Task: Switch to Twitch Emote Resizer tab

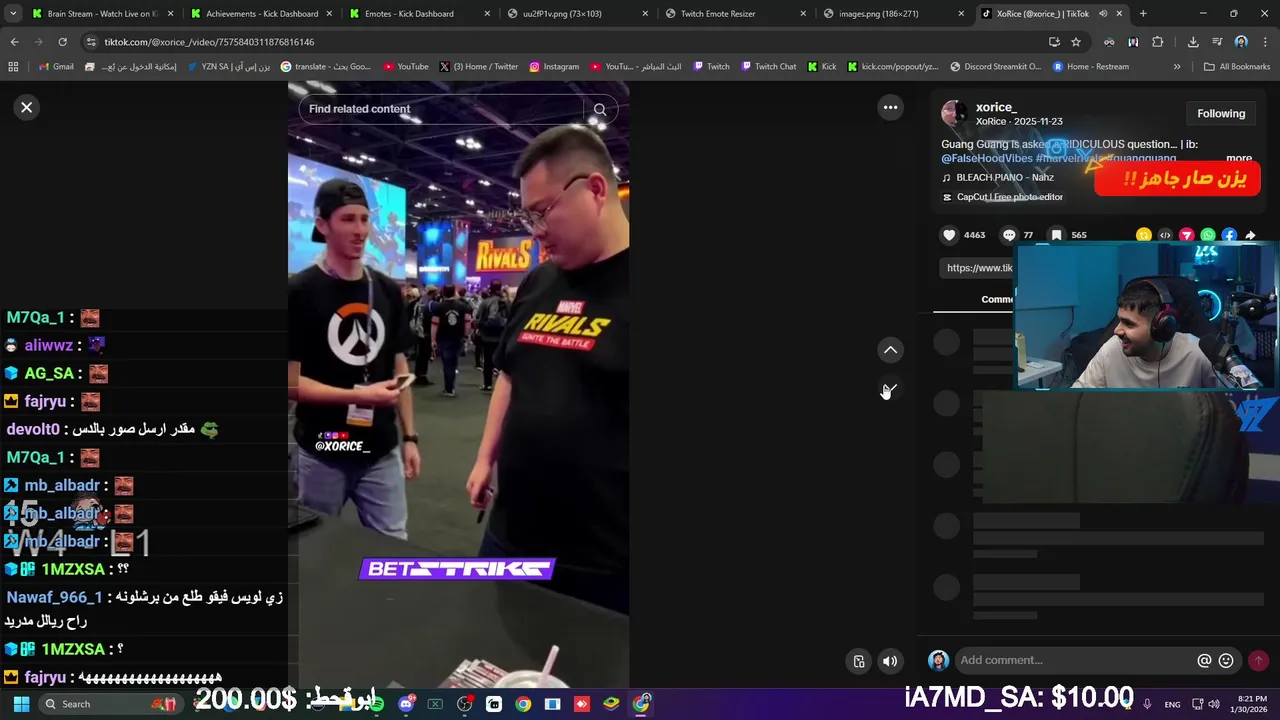Action: (x=735, y=14)
